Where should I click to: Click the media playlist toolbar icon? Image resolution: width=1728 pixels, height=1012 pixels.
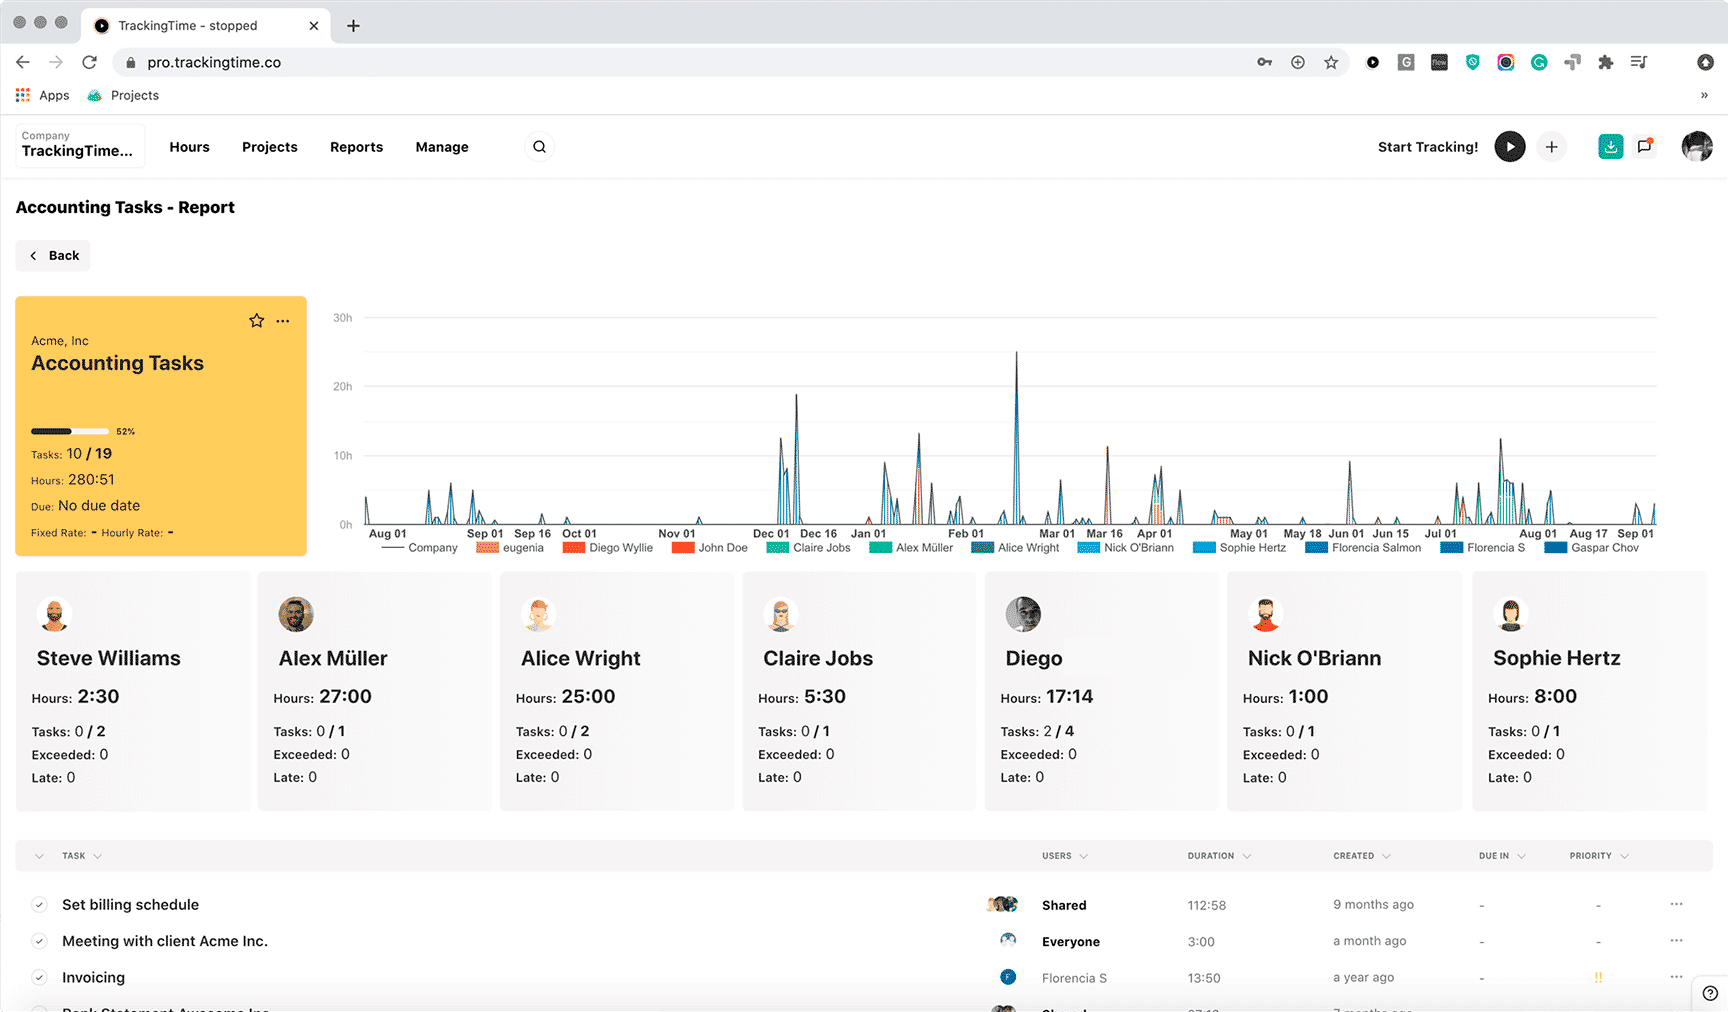pos(1638,62)
